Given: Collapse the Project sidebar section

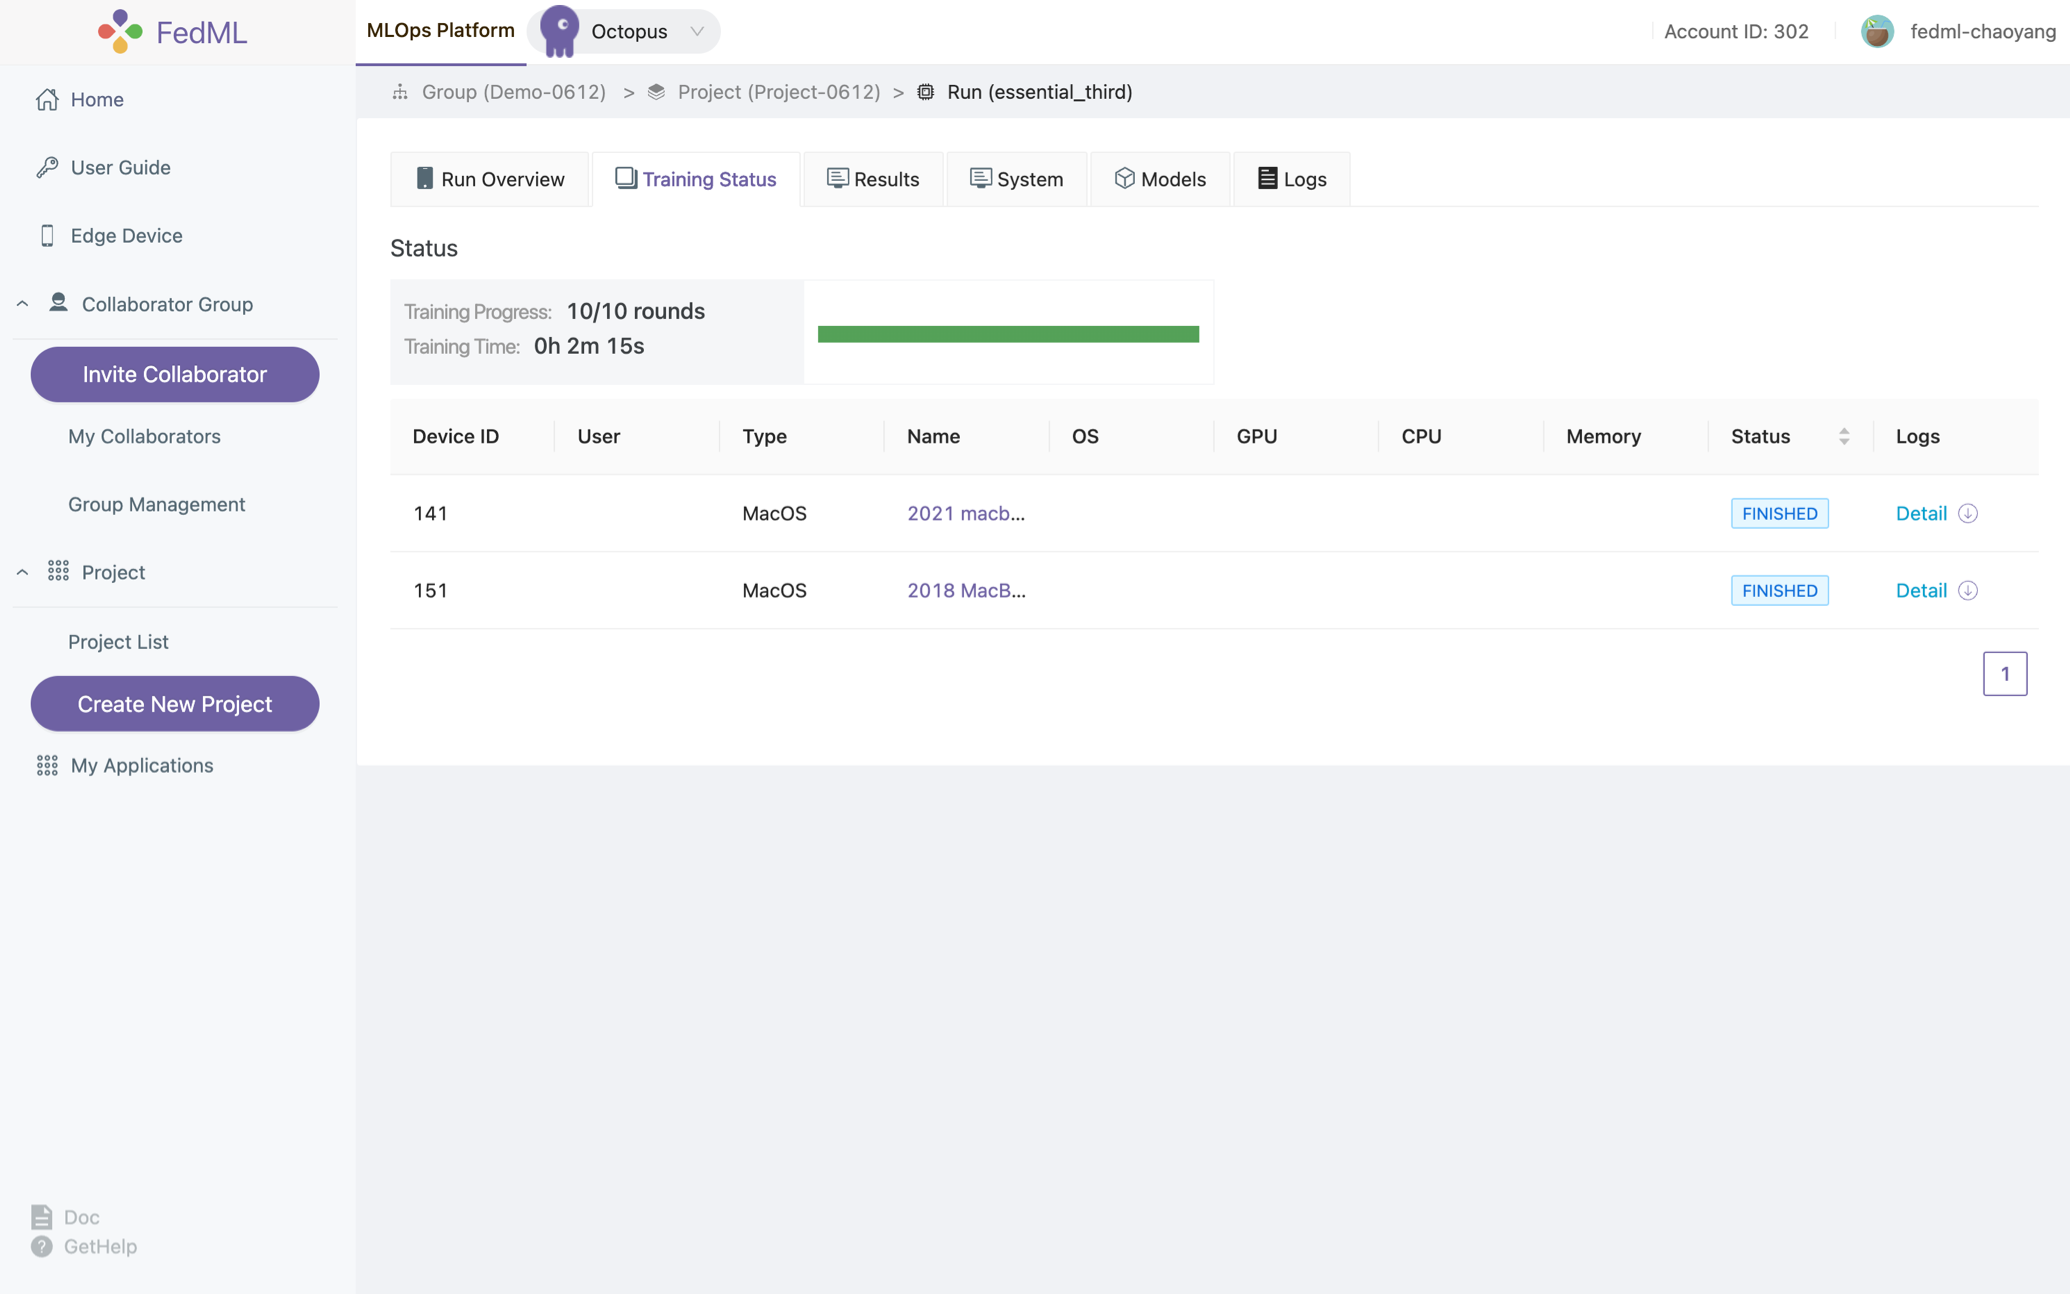Looking at the screenshot, I should coord(22,572).
